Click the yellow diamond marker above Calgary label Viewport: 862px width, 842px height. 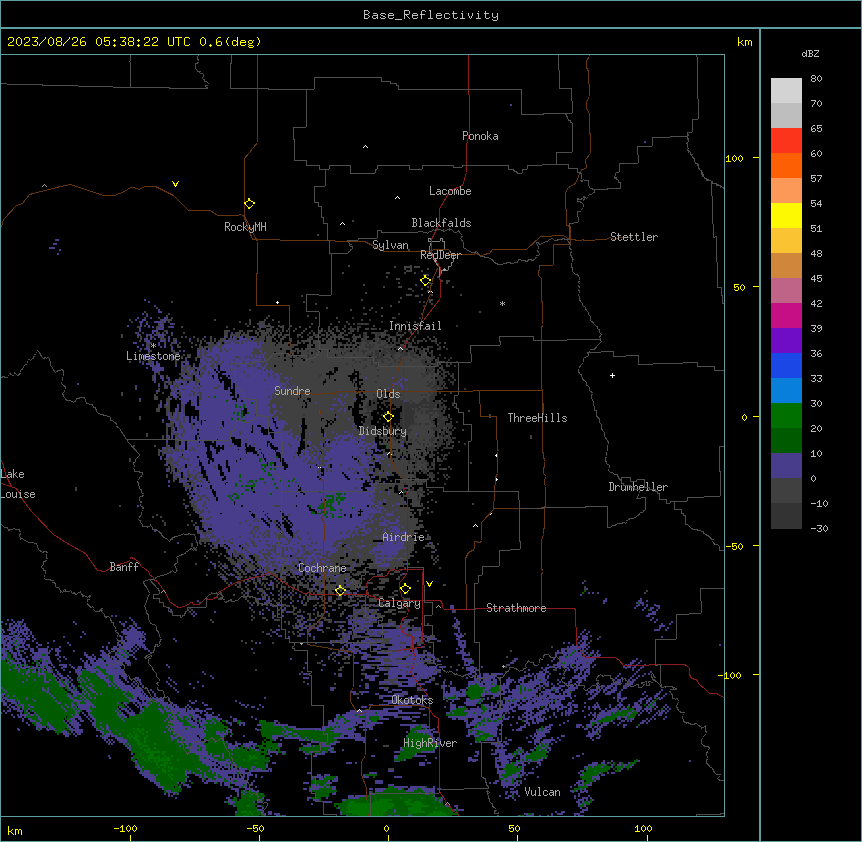(x=405, y=589)
